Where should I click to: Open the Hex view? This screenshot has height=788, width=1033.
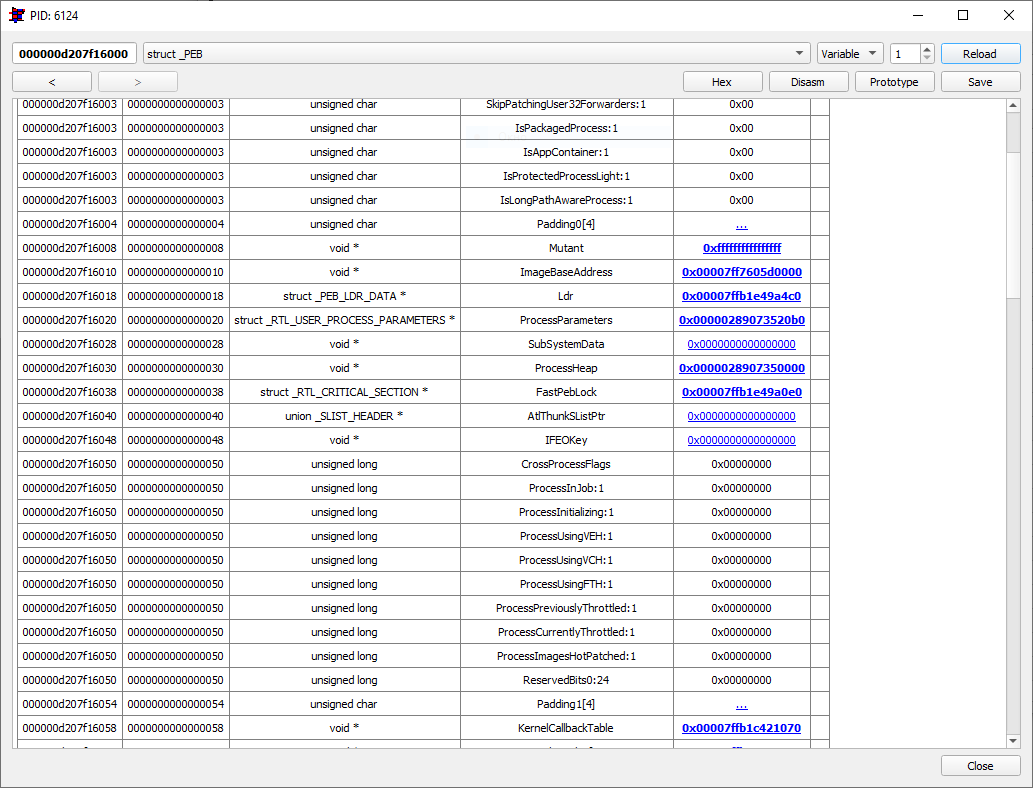click(x=723, y=82)
